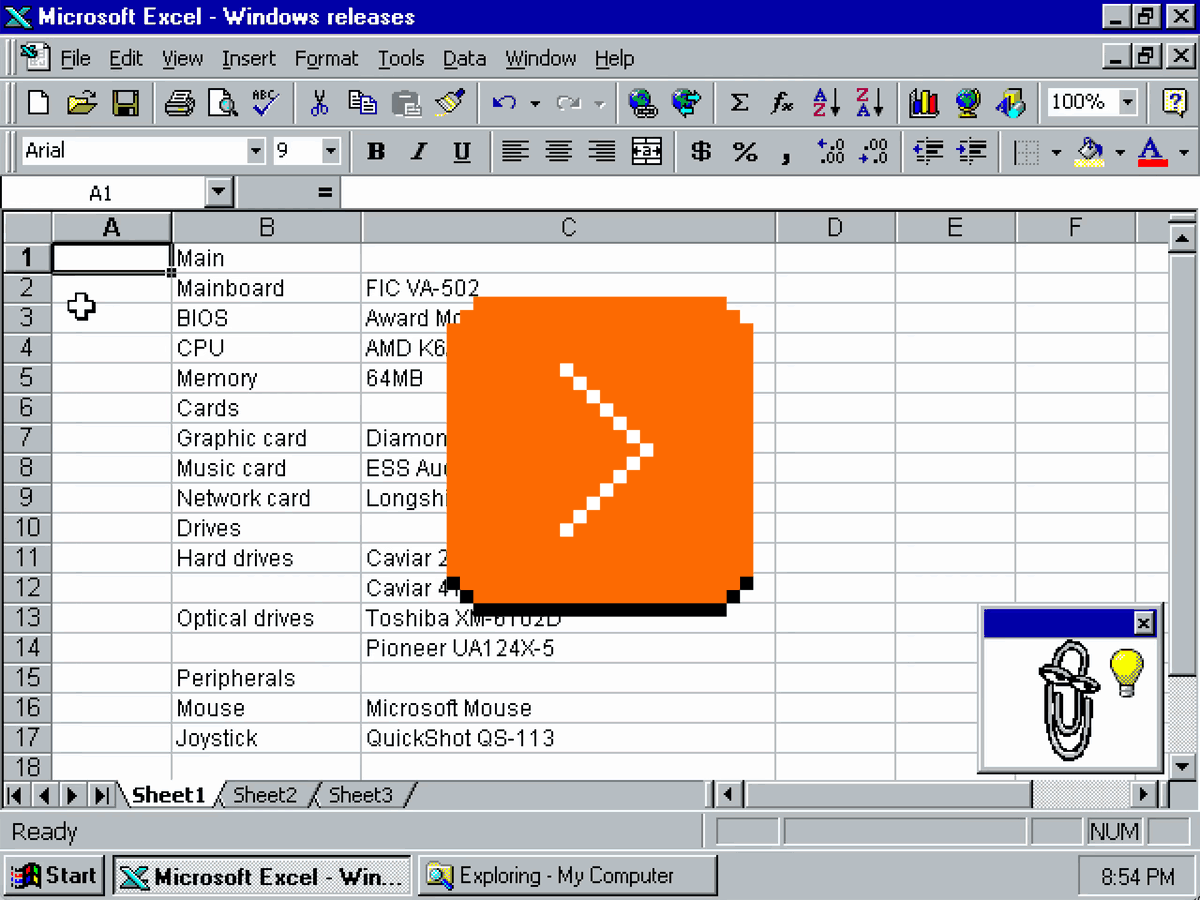Click the Start button
This screenshot has width=1200, height=900.
(55, 876)
